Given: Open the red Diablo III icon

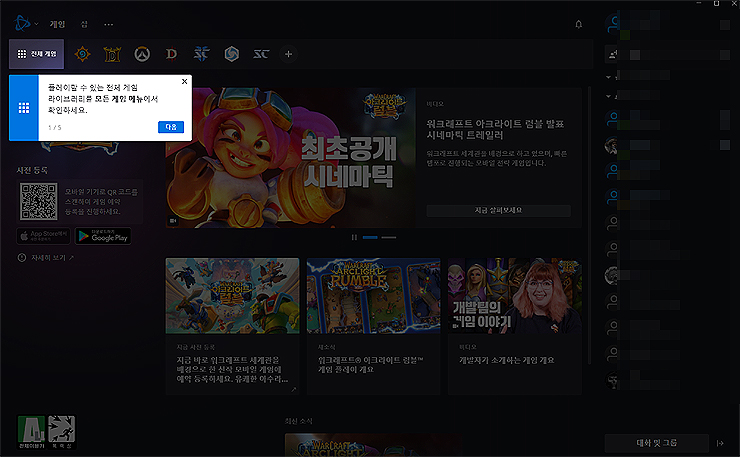Looking at the screenshot, I should tap(171, 54).
